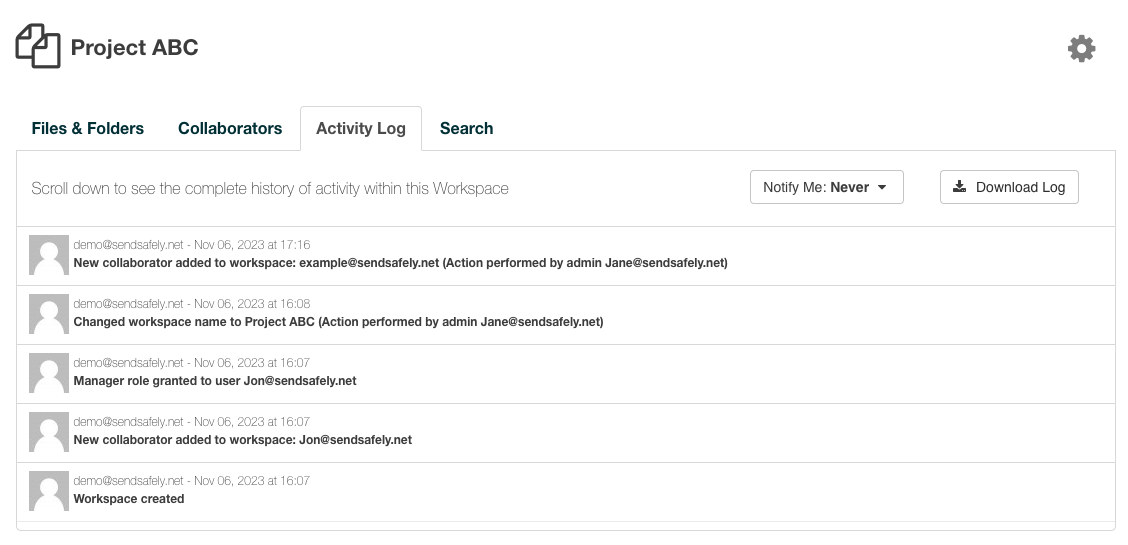Click the caret arrow on Notify Me

coord(882,188)
